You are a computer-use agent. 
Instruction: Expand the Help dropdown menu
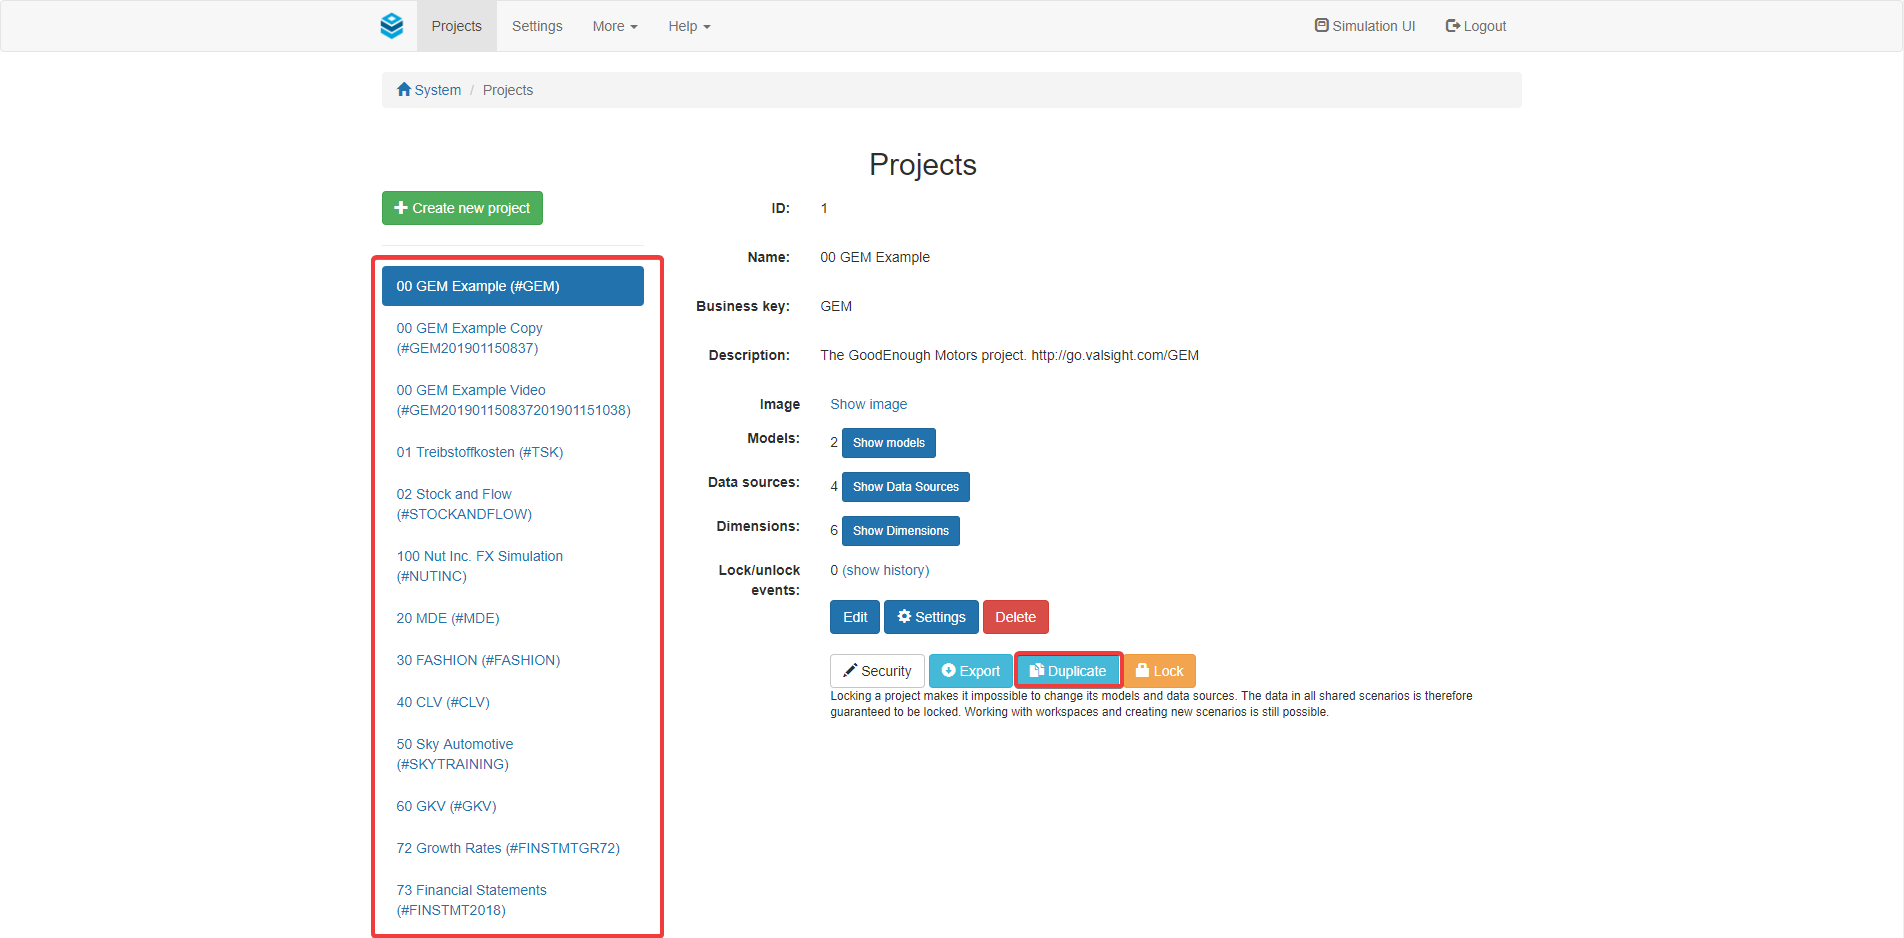[x=689, y=26]
